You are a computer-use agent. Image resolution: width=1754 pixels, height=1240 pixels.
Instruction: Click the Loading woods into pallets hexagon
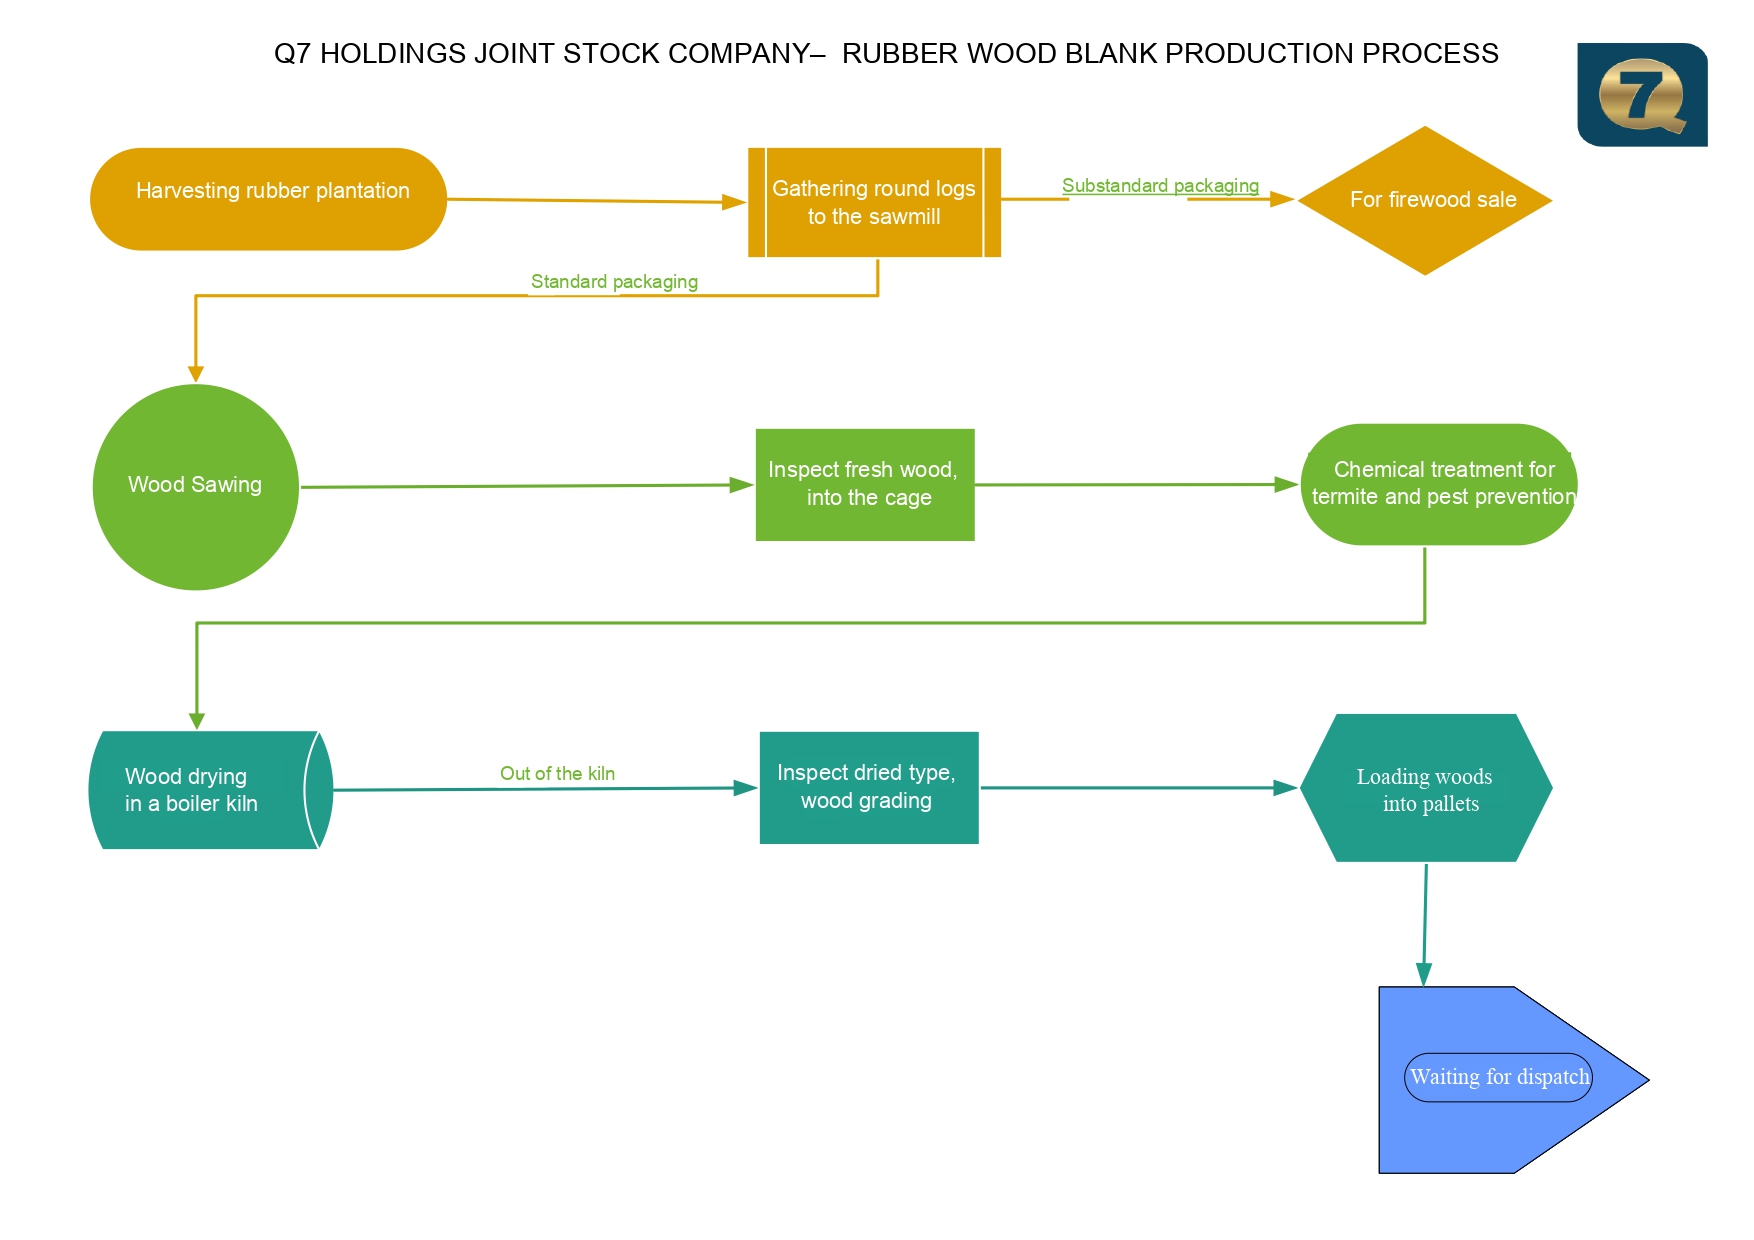(x=1425, y=788)
